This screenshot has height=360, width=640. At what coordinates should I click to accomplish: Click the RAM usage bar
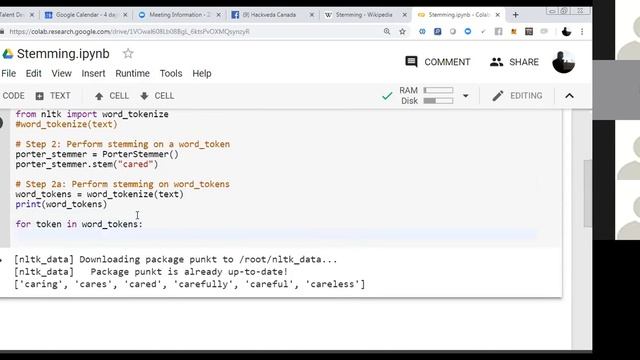coord(438,90)
